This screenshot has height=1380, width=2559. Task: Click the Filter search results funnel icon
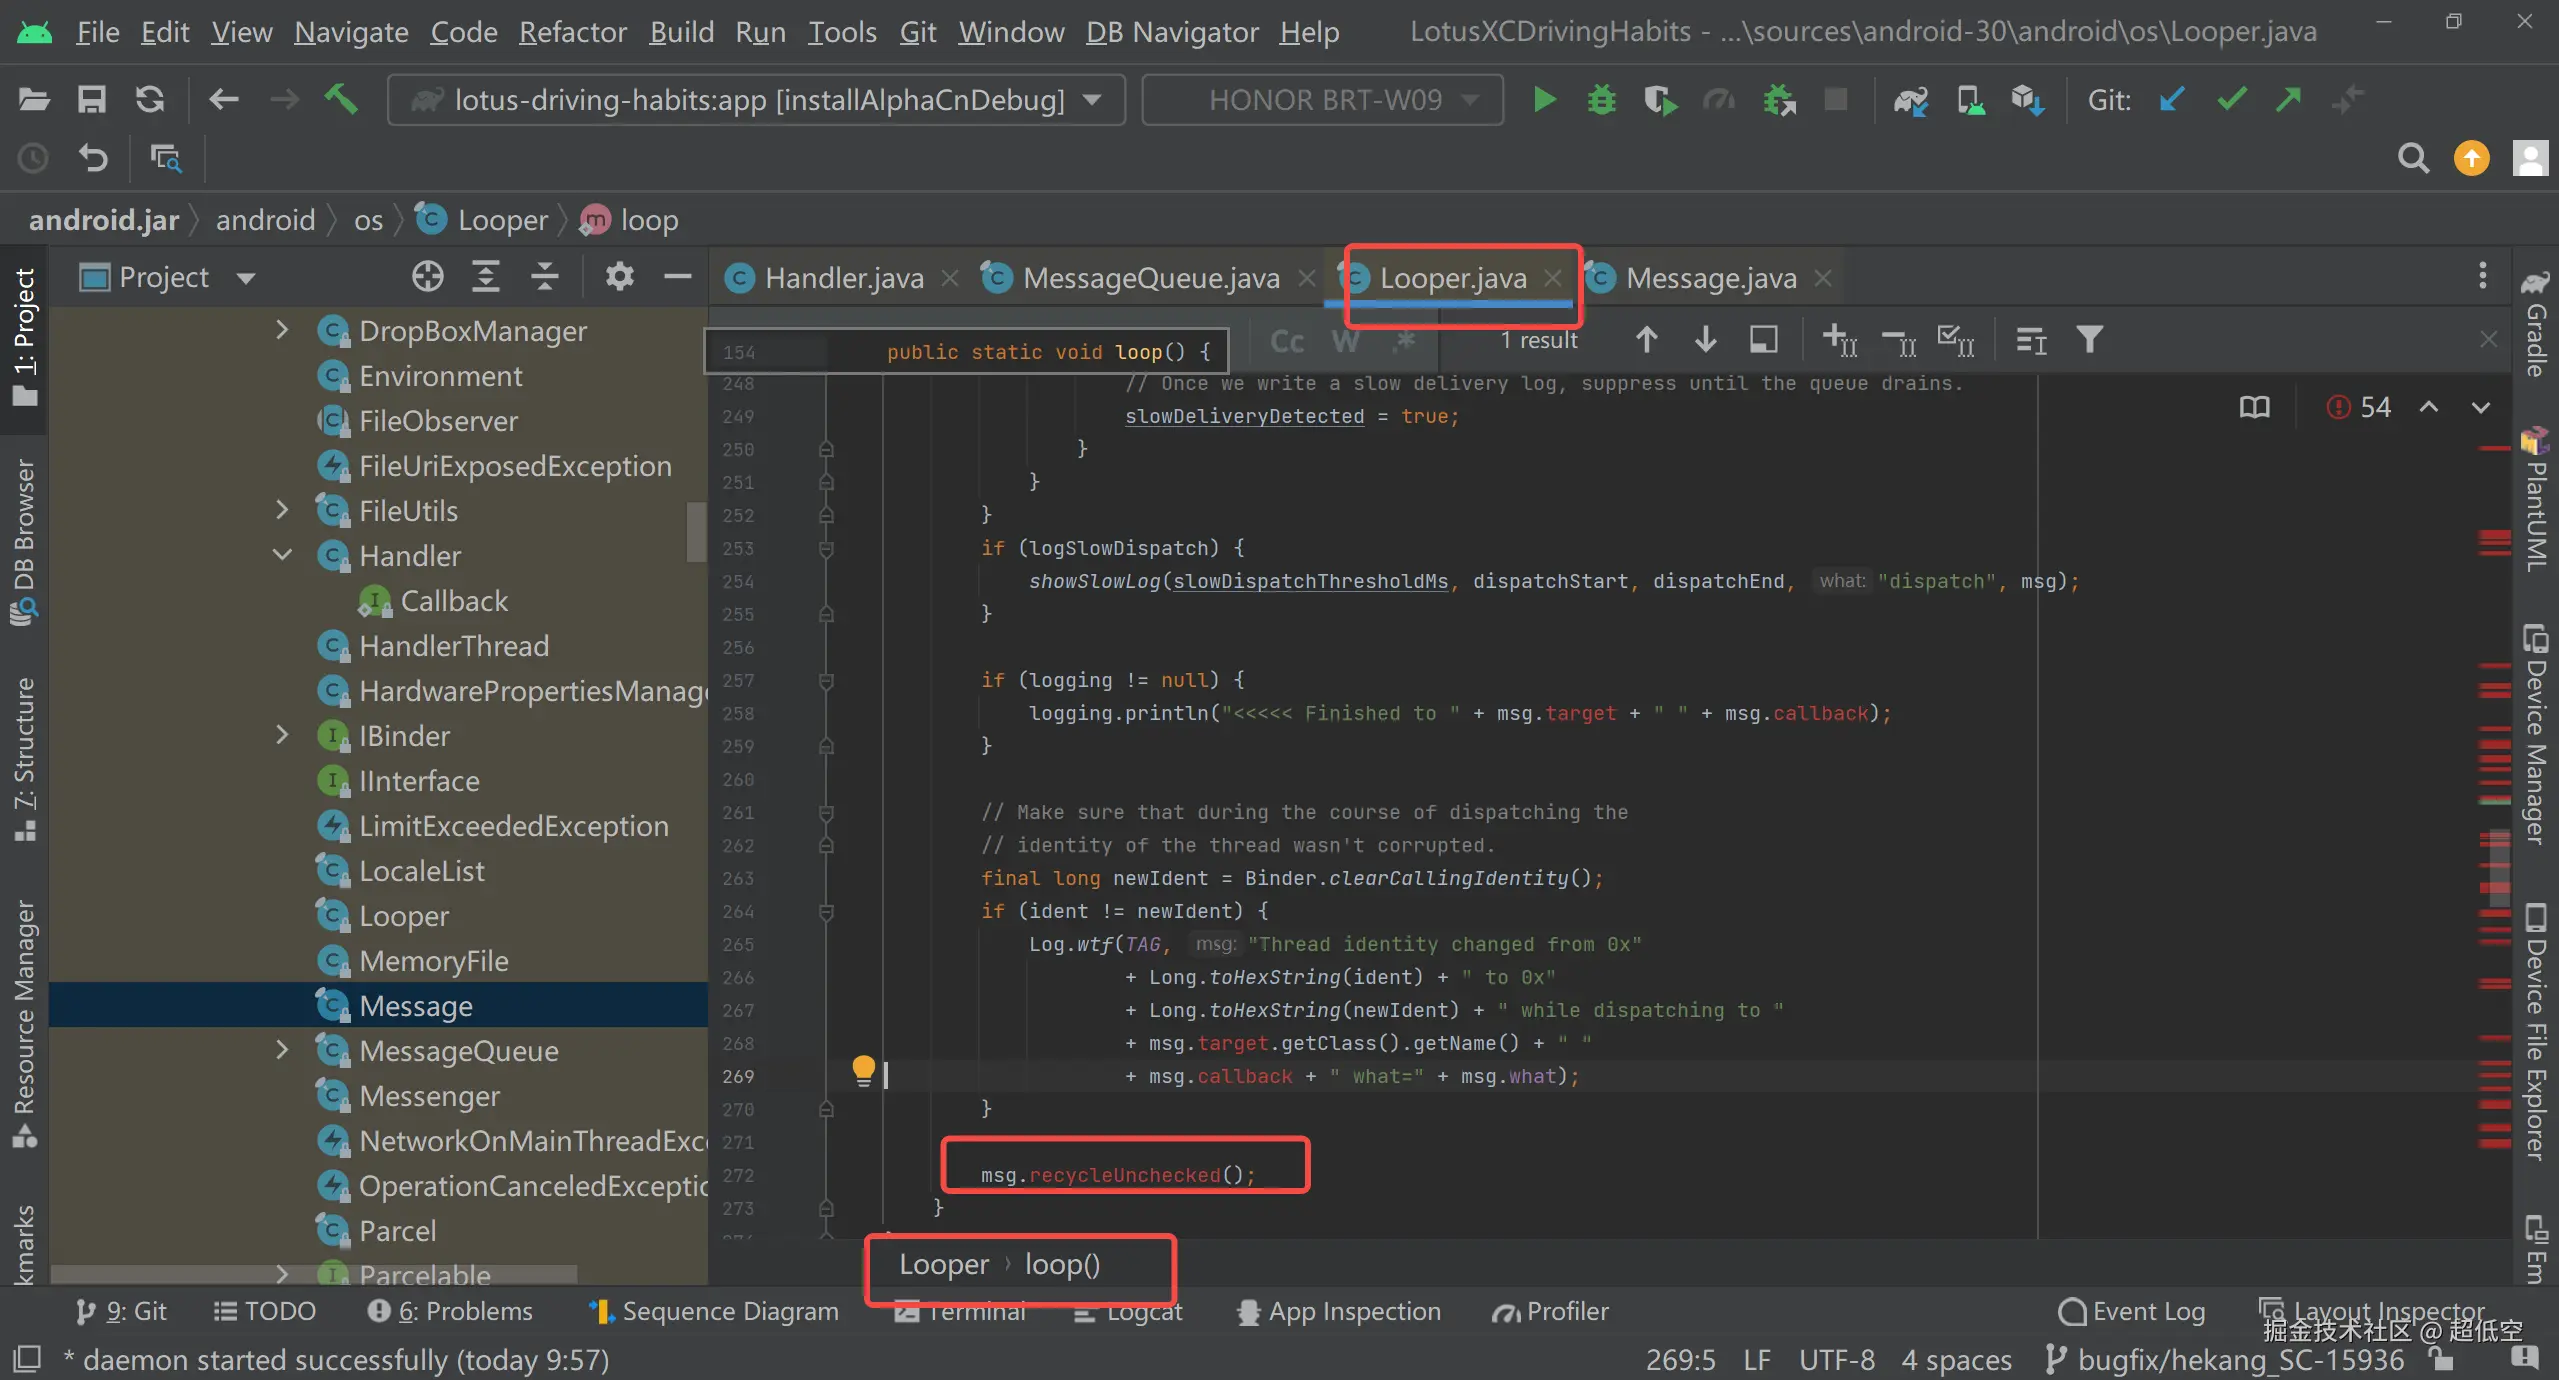click(2089, 340)
